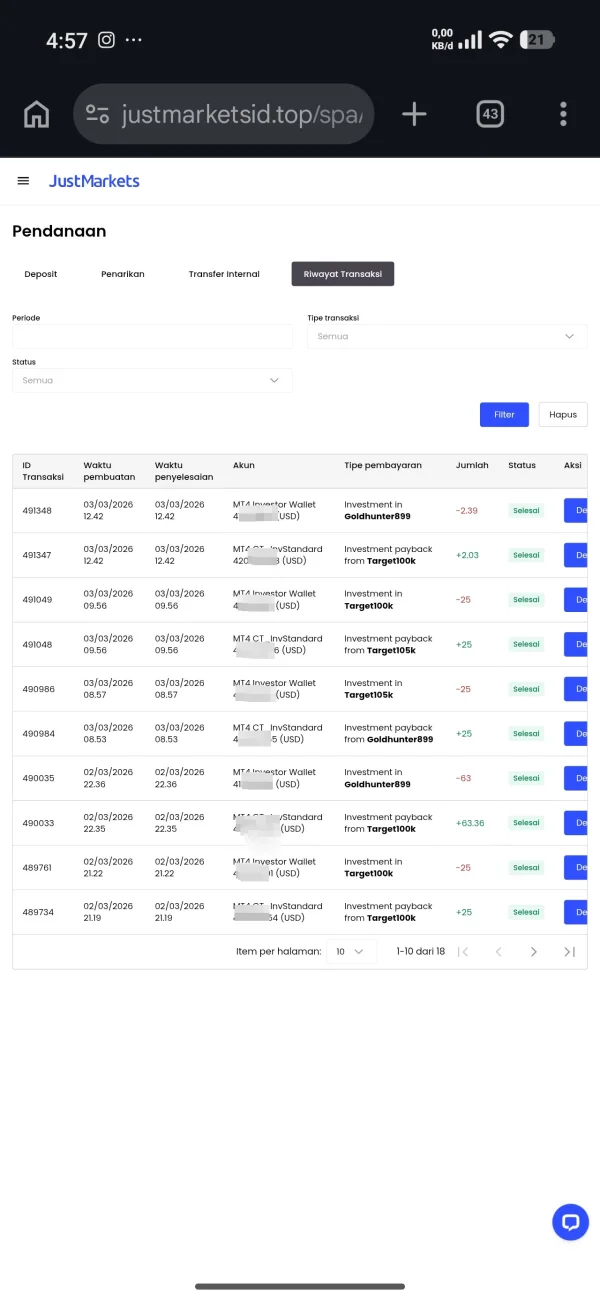The image size is (600, 1299).
Task: Open a new browser tab
Action: (x=414, y=114)
